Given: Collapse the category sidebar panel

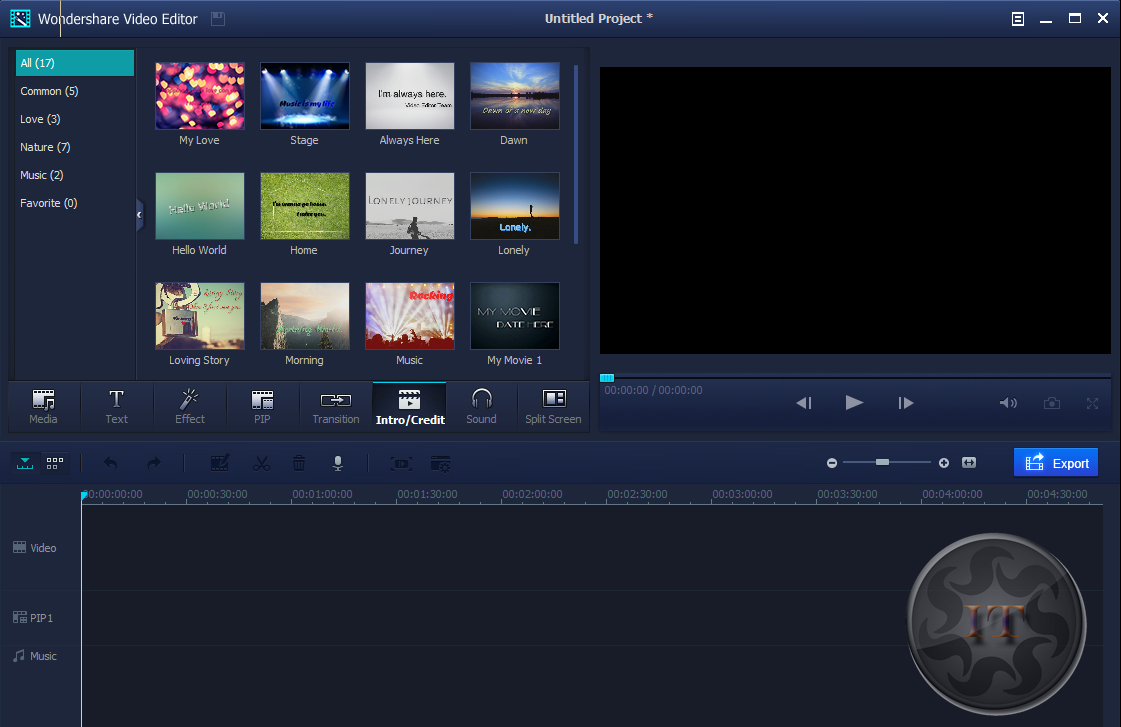Looking at the screenshot, I should click(x=139, y=214).
